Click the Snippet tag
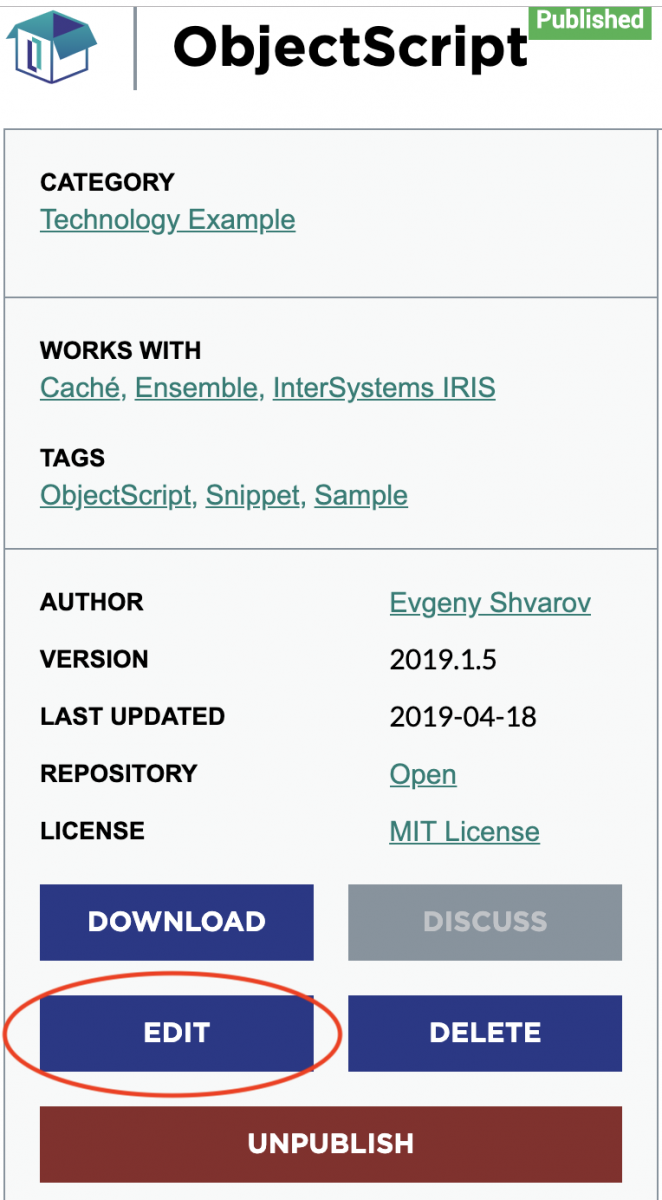Viewport: 662px width, 1200px height. (x=253, y=495)
